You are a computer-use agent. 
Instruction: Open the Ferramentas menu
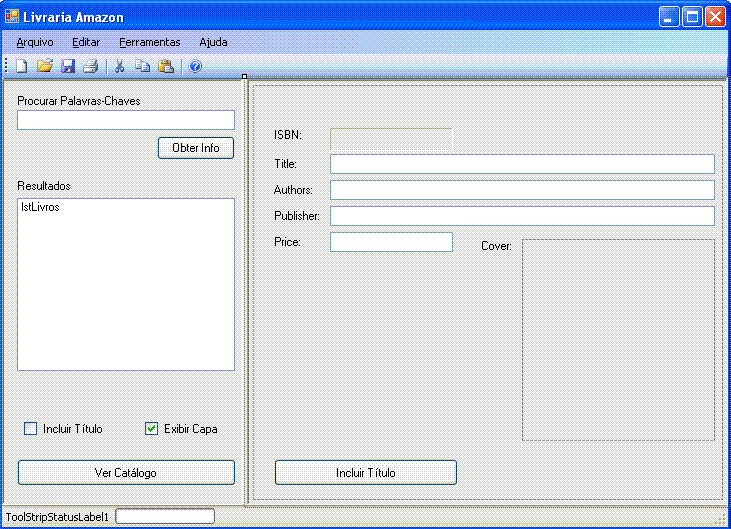[150, 42]
